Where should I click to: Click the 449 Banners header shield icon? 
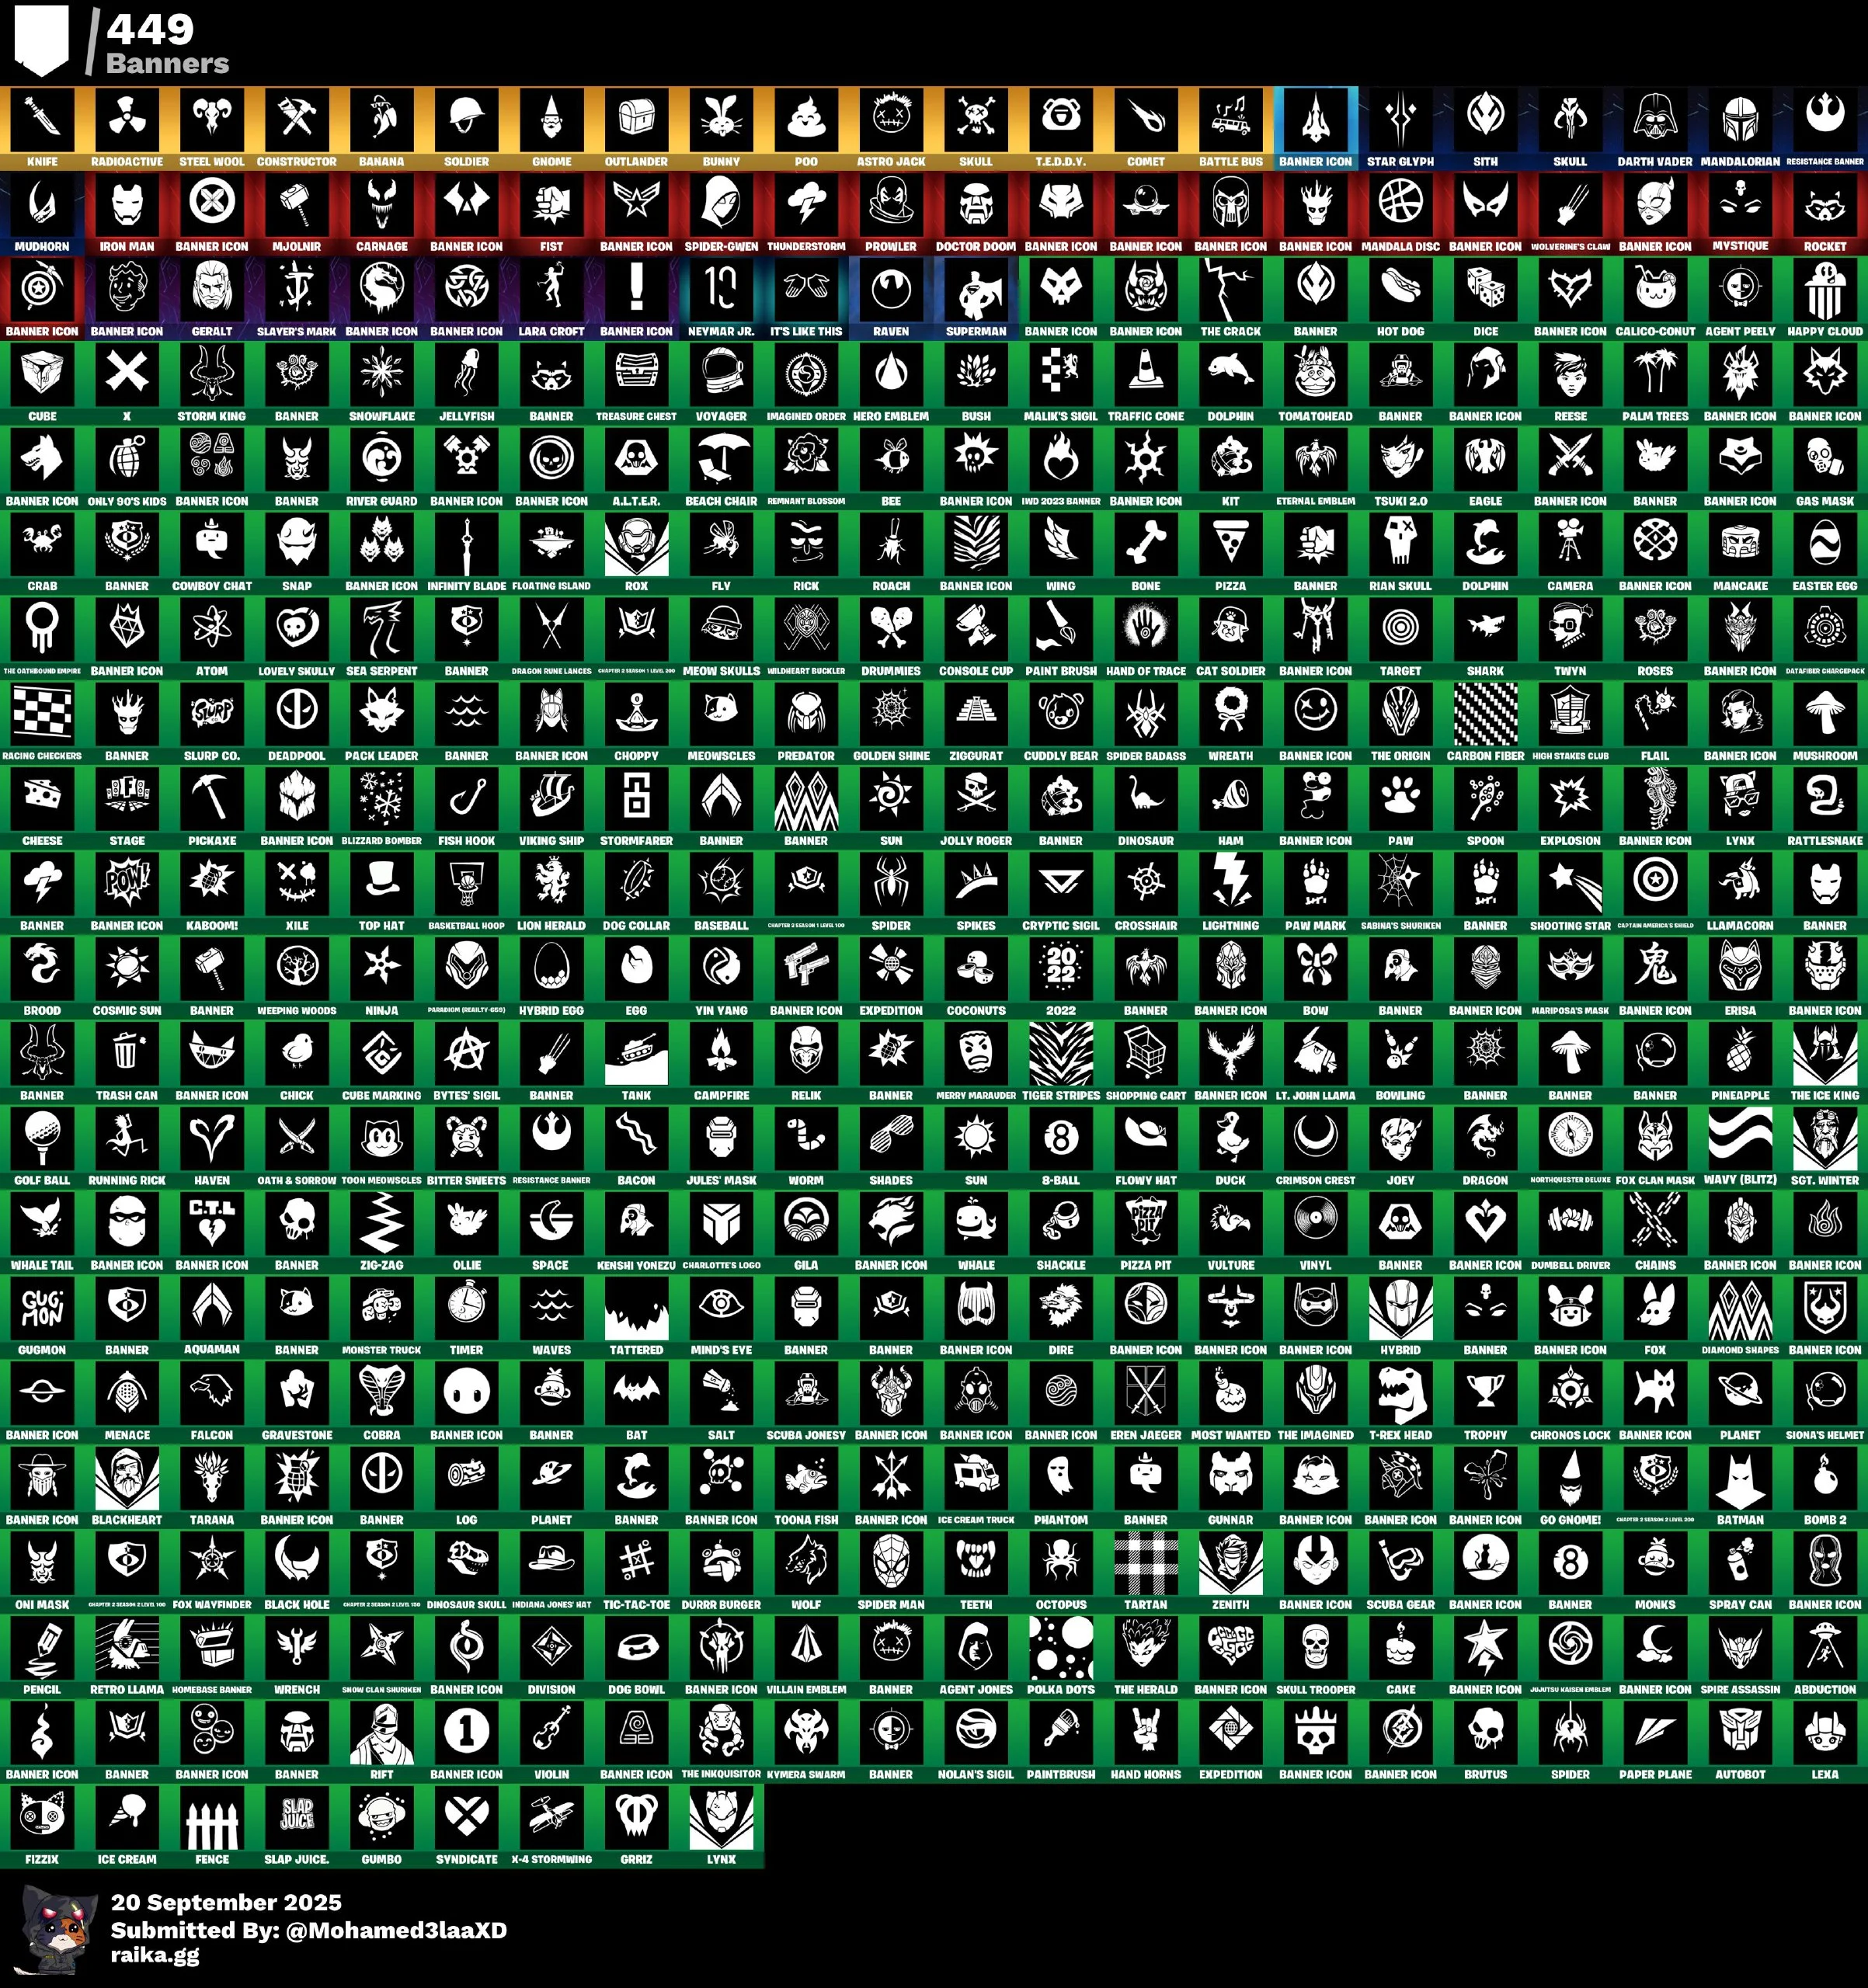(x=42, y=40)
